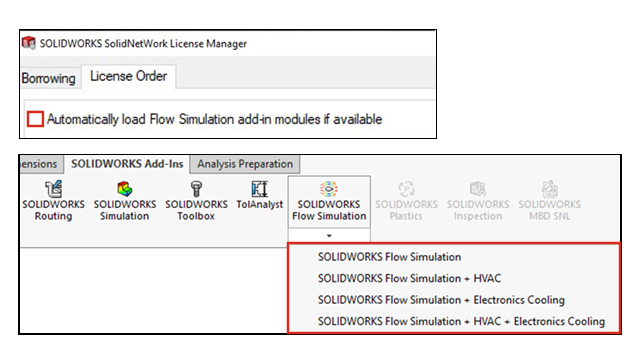640x360 pixels.
Task: Collapse the Flow Simulation dropdown arrow
Action: click(x=329, y=236)
